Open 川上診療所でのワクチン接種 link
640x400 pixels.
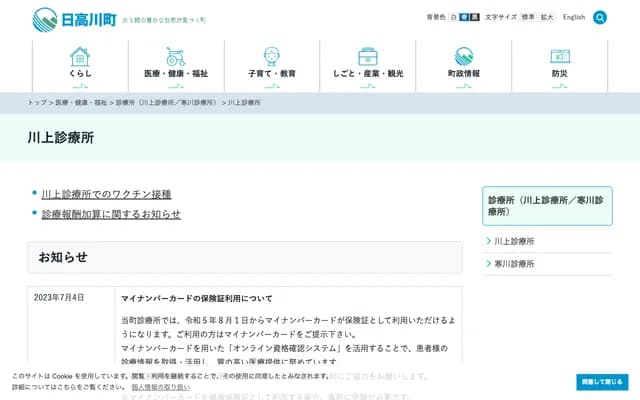(106, 194)
